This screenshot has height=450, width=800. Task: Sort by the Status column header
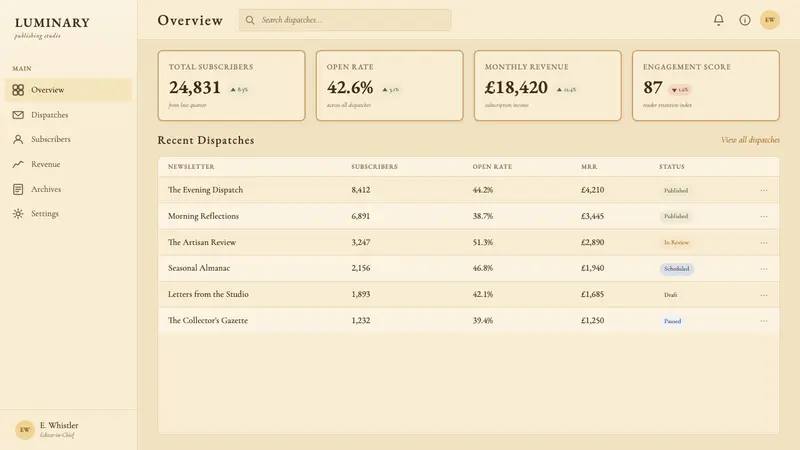pos(672,167)
